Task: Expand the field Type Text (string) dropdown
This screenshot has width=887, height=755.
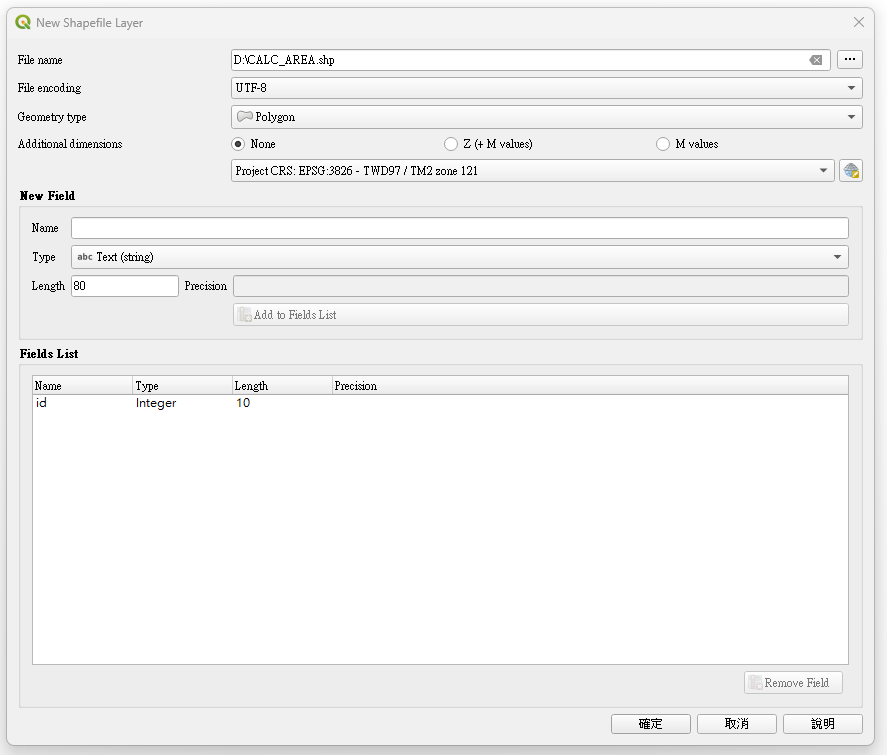Action: [x=459, y=257]
